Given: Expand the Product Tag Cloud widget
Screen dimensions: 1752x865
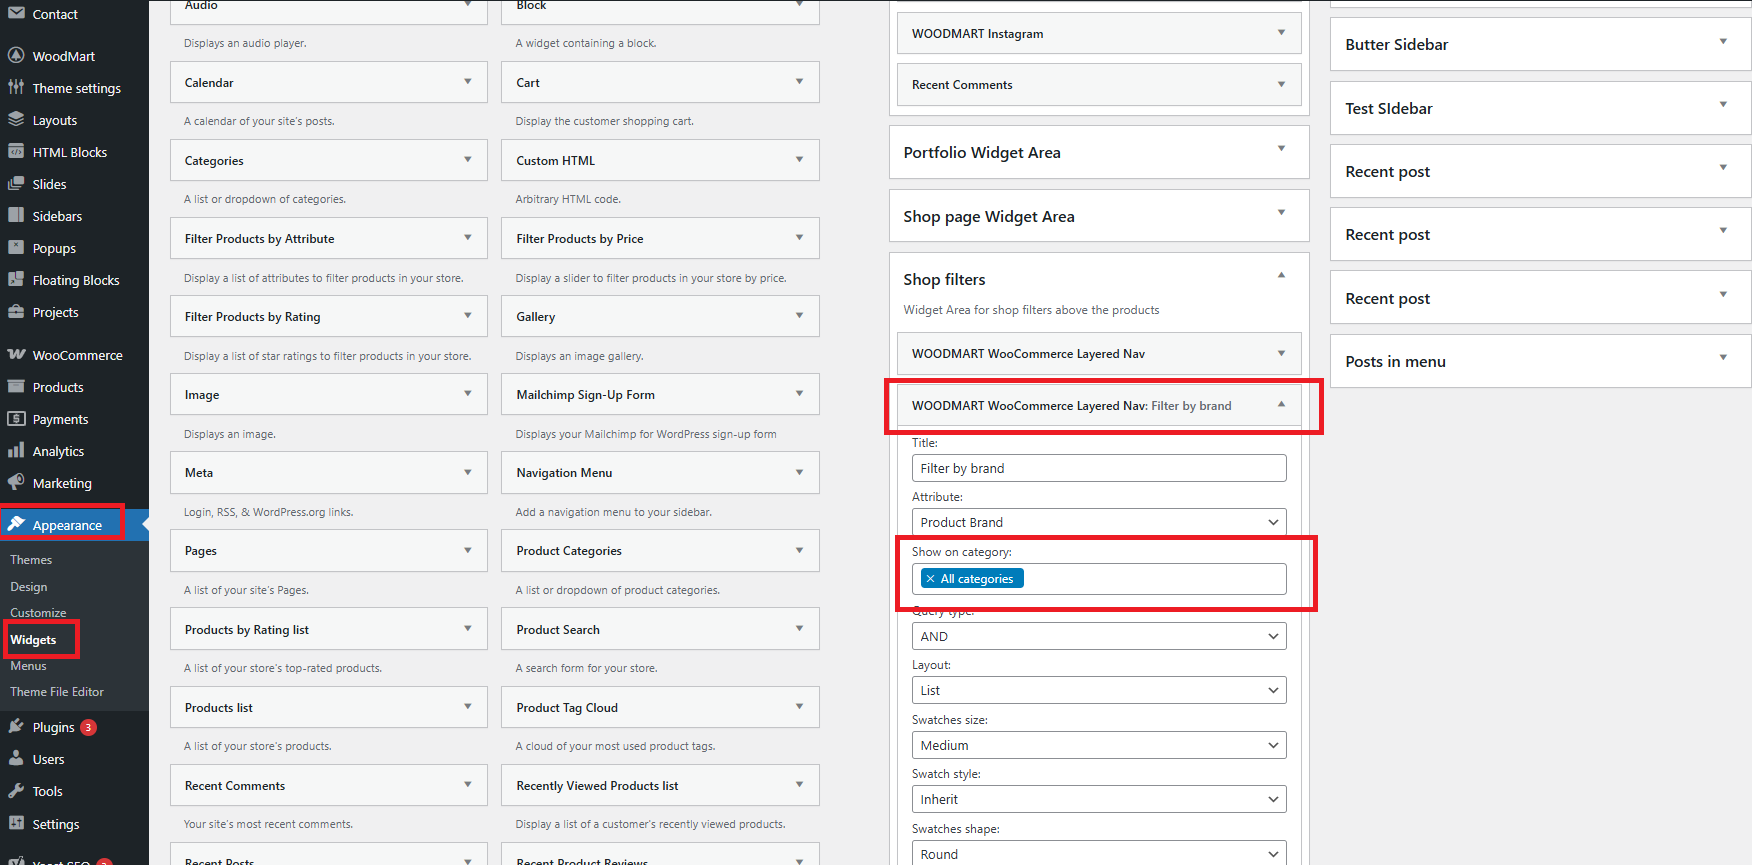Looking at the screenshot, I should [799, 706].
